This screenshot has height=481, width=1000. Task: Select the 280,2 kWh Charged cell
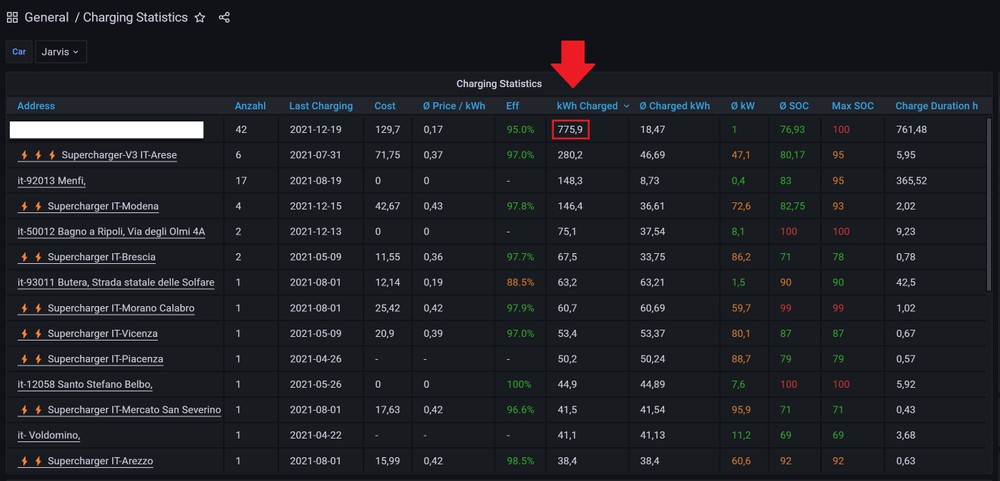[570, 155]
